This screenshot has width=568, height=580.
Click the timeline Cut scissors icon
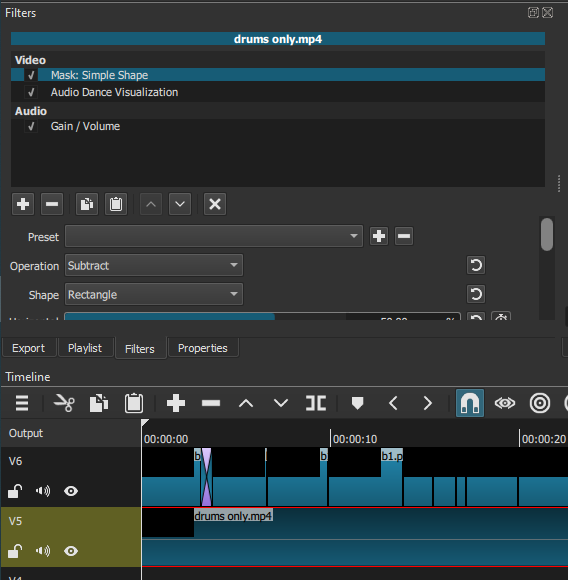click(64, 403)
